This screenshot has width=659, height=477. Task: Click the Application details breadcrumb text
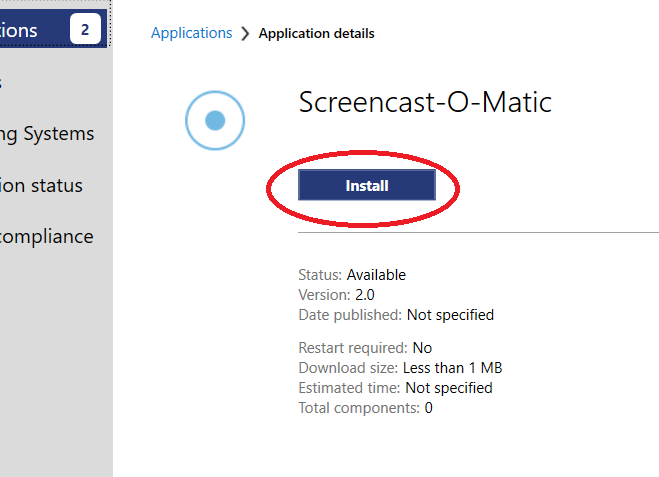click(x=316, y=33)
